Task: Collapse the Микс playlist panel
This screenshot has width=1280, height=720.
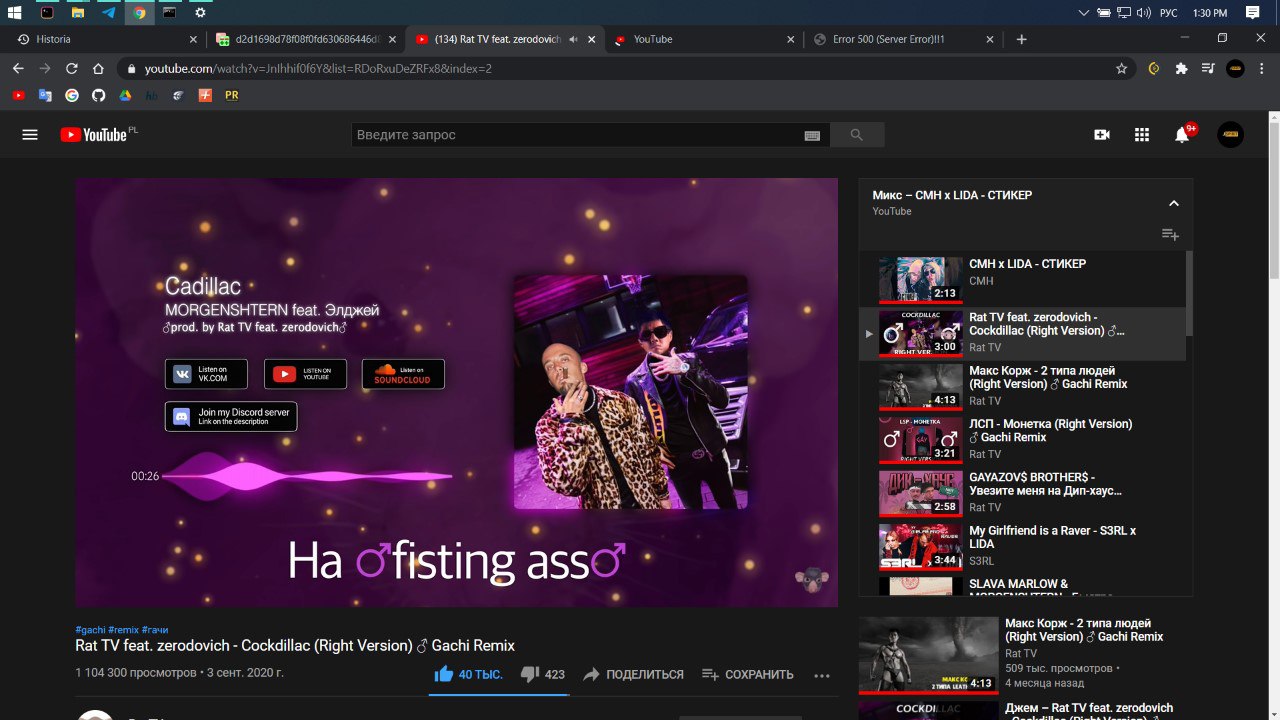Action: pyautogui.click(x=1174, y=203)
